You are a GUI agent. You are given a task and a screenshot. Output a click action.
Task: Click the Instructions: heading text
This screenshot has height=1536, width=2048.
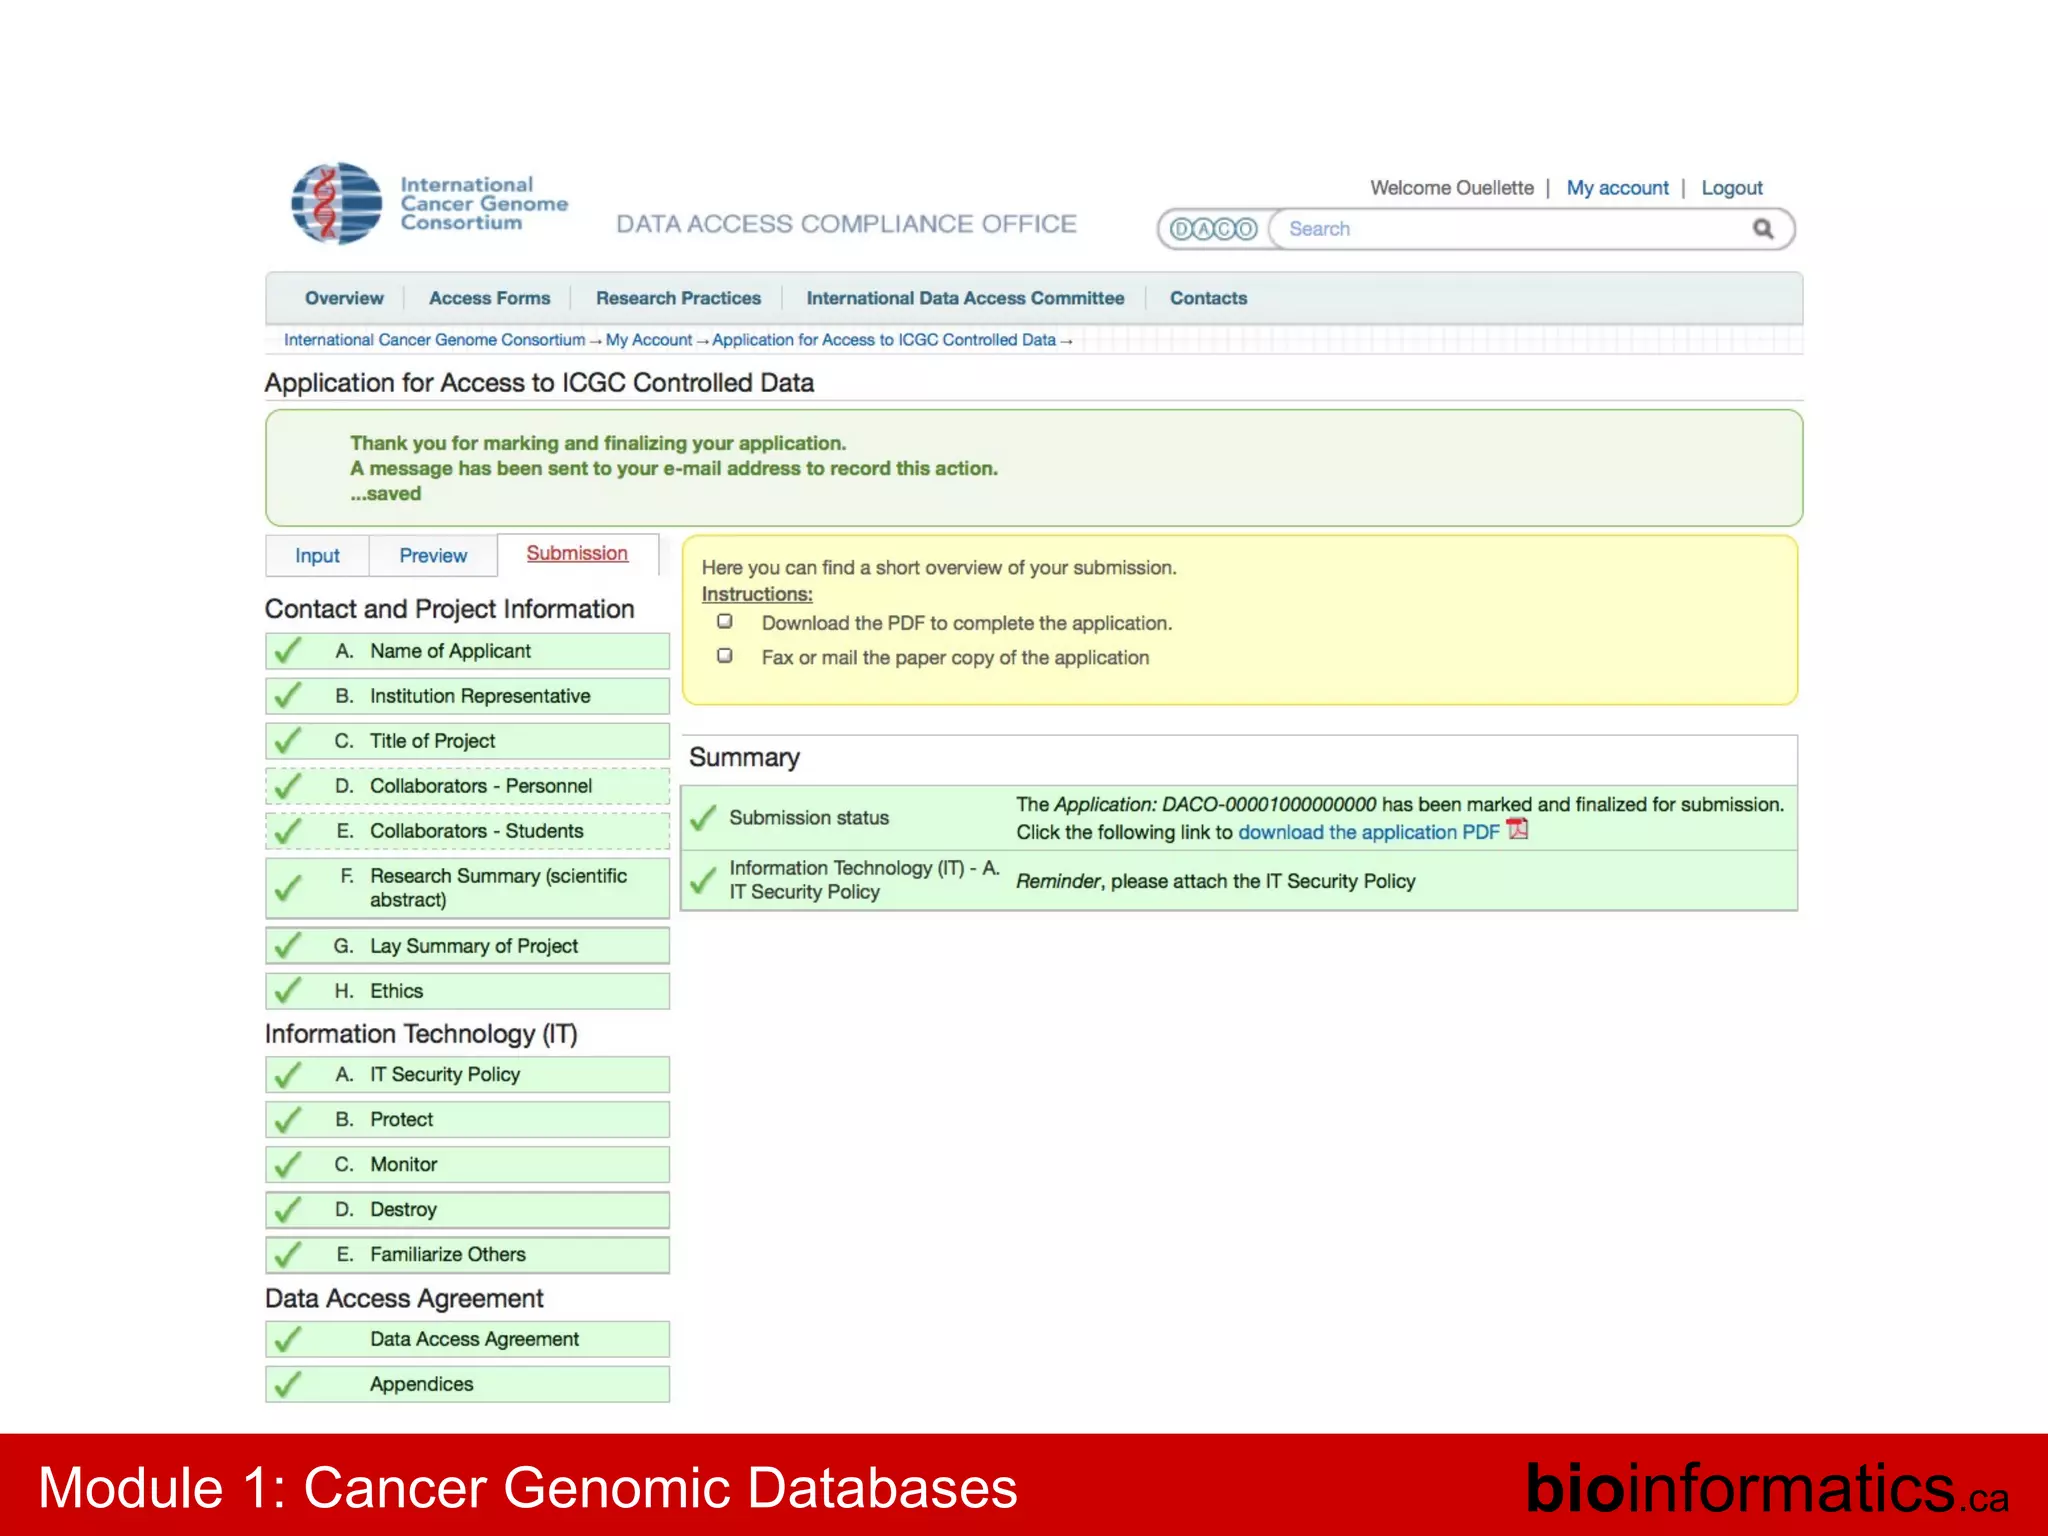pyautogui.click(x=757, y=594)
